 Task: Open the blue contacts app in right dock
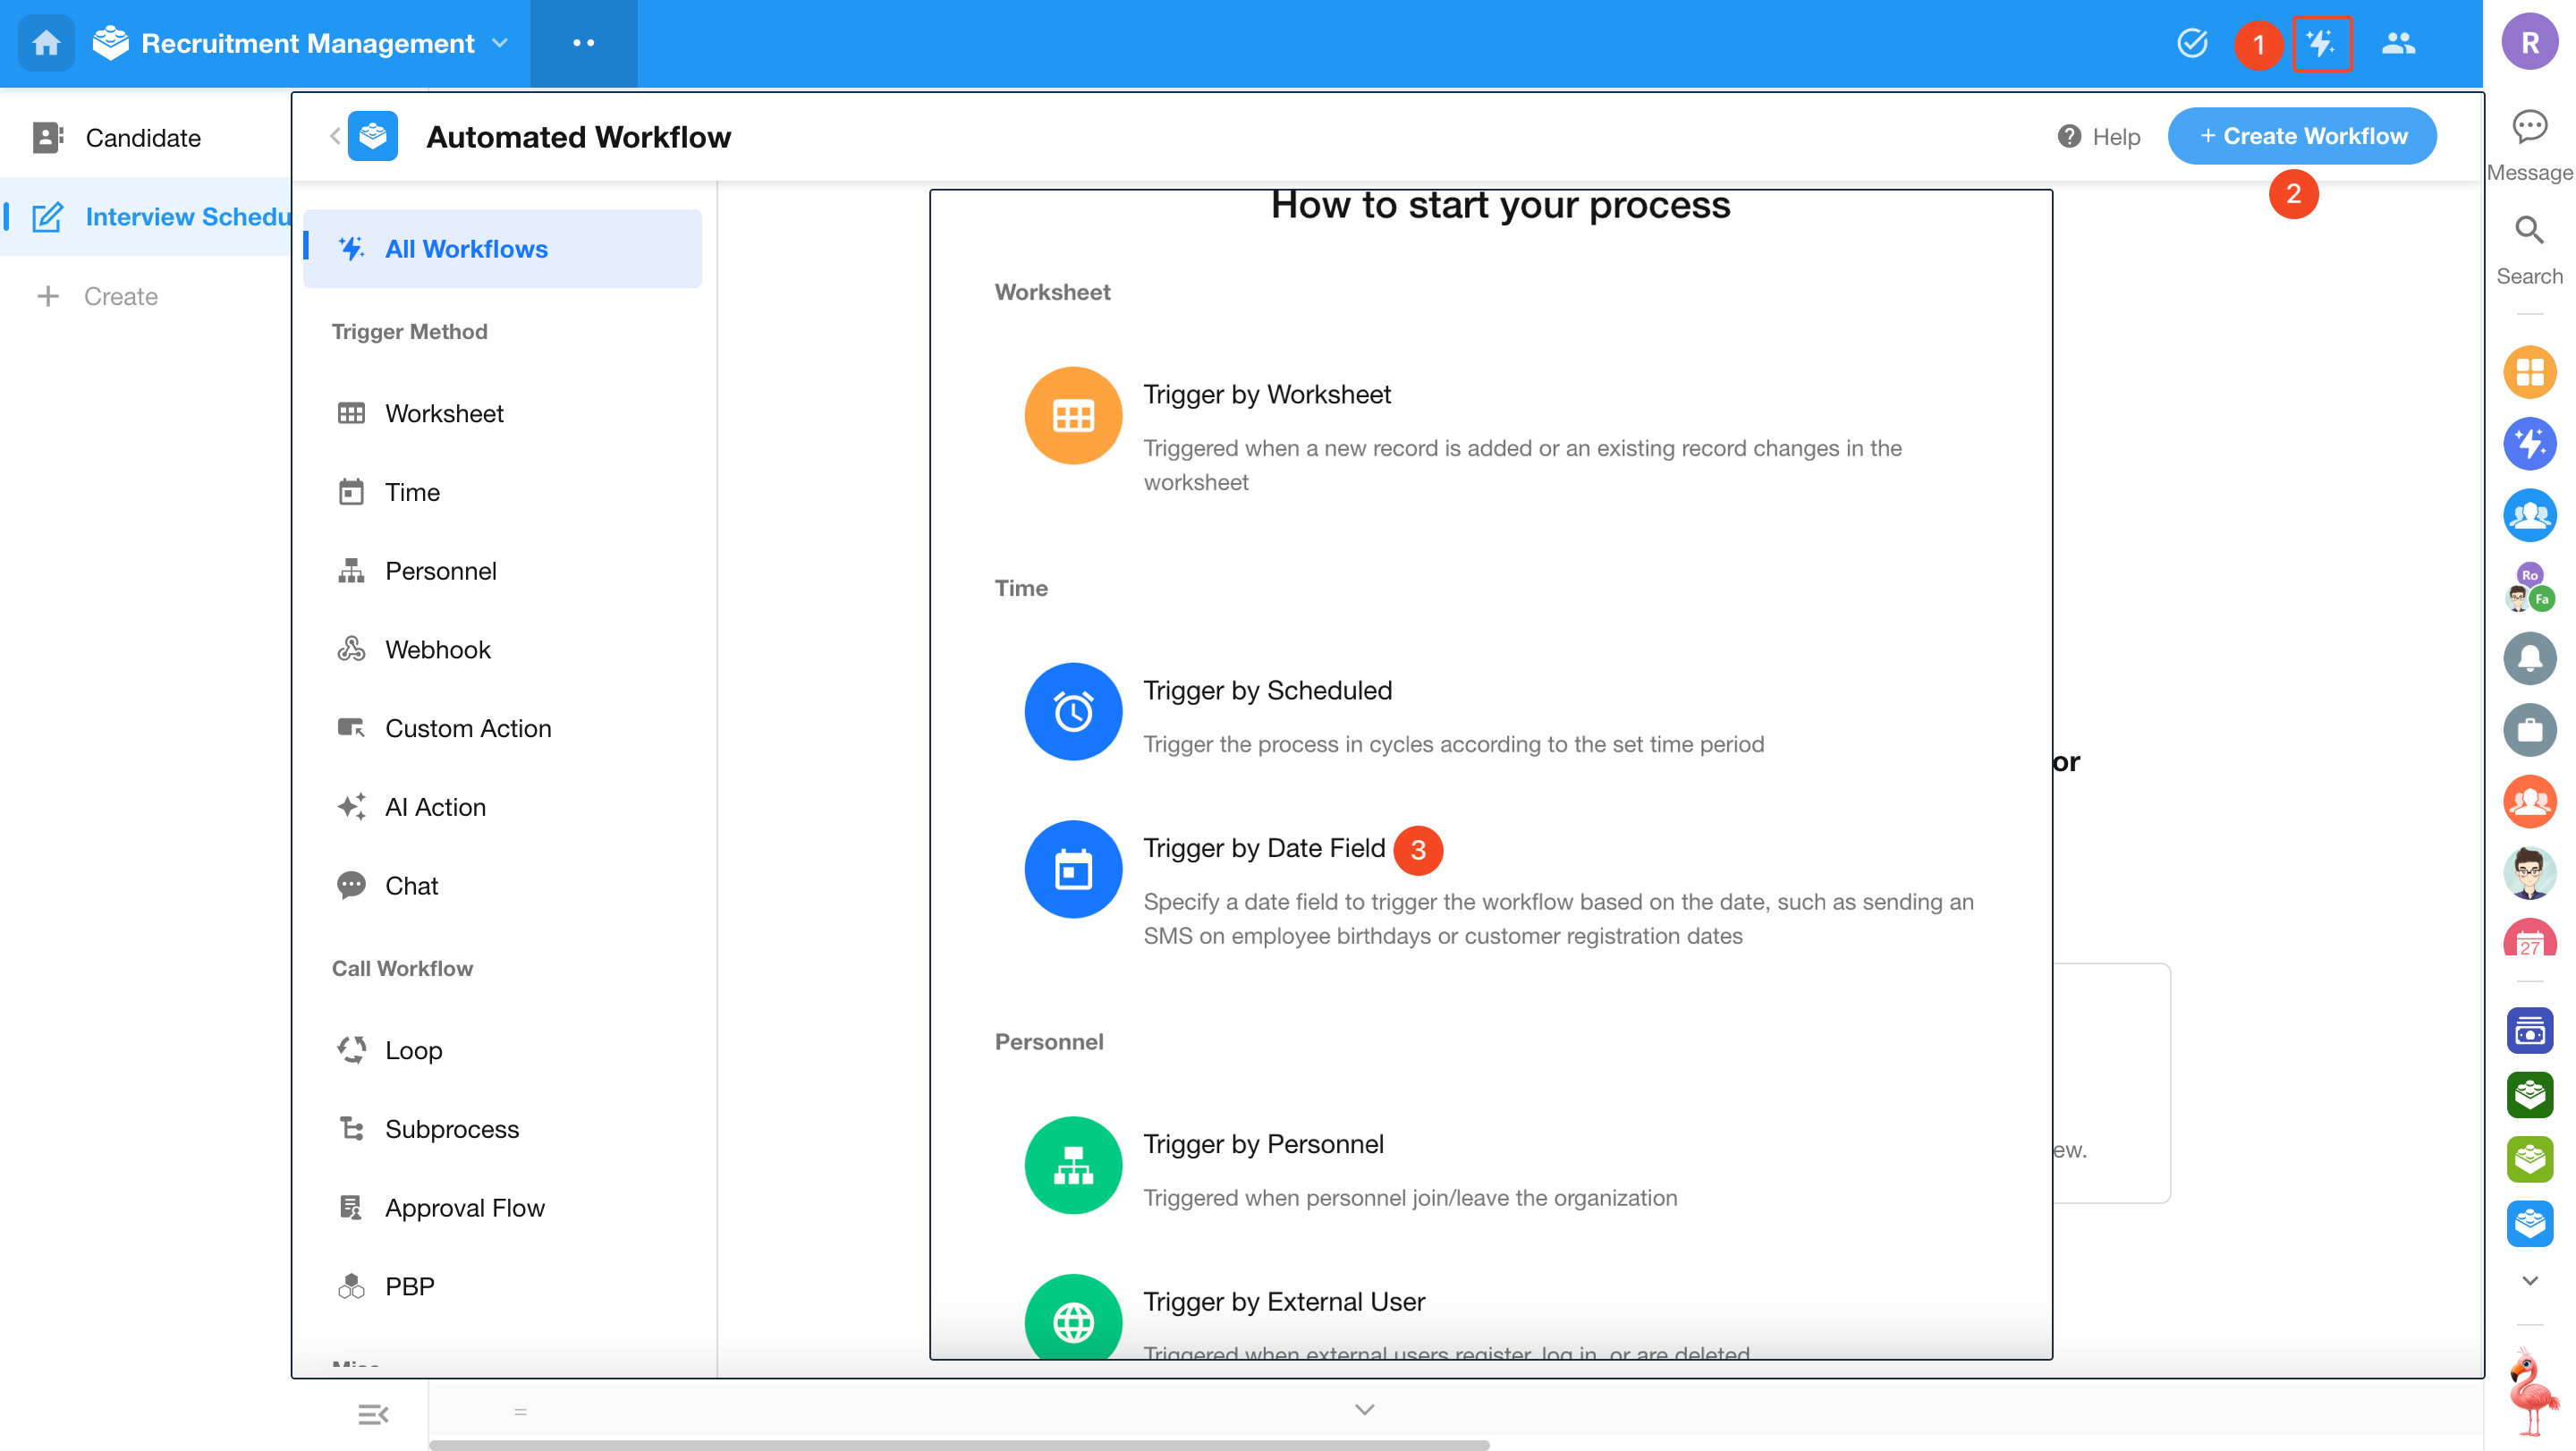click(2529, 515)
